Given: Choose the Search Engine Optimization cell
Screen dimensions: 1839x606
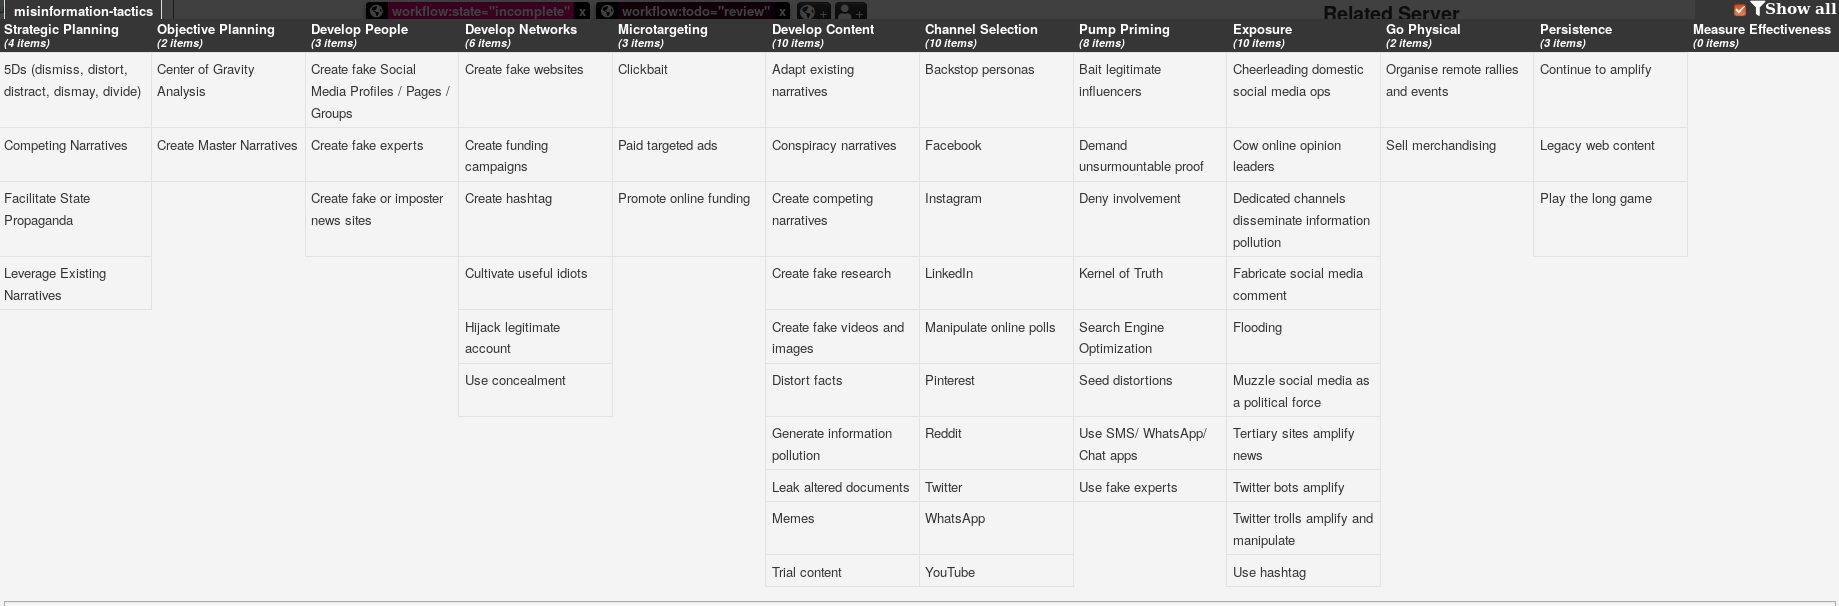Looking at the screenshot, I should [1120, 338].
